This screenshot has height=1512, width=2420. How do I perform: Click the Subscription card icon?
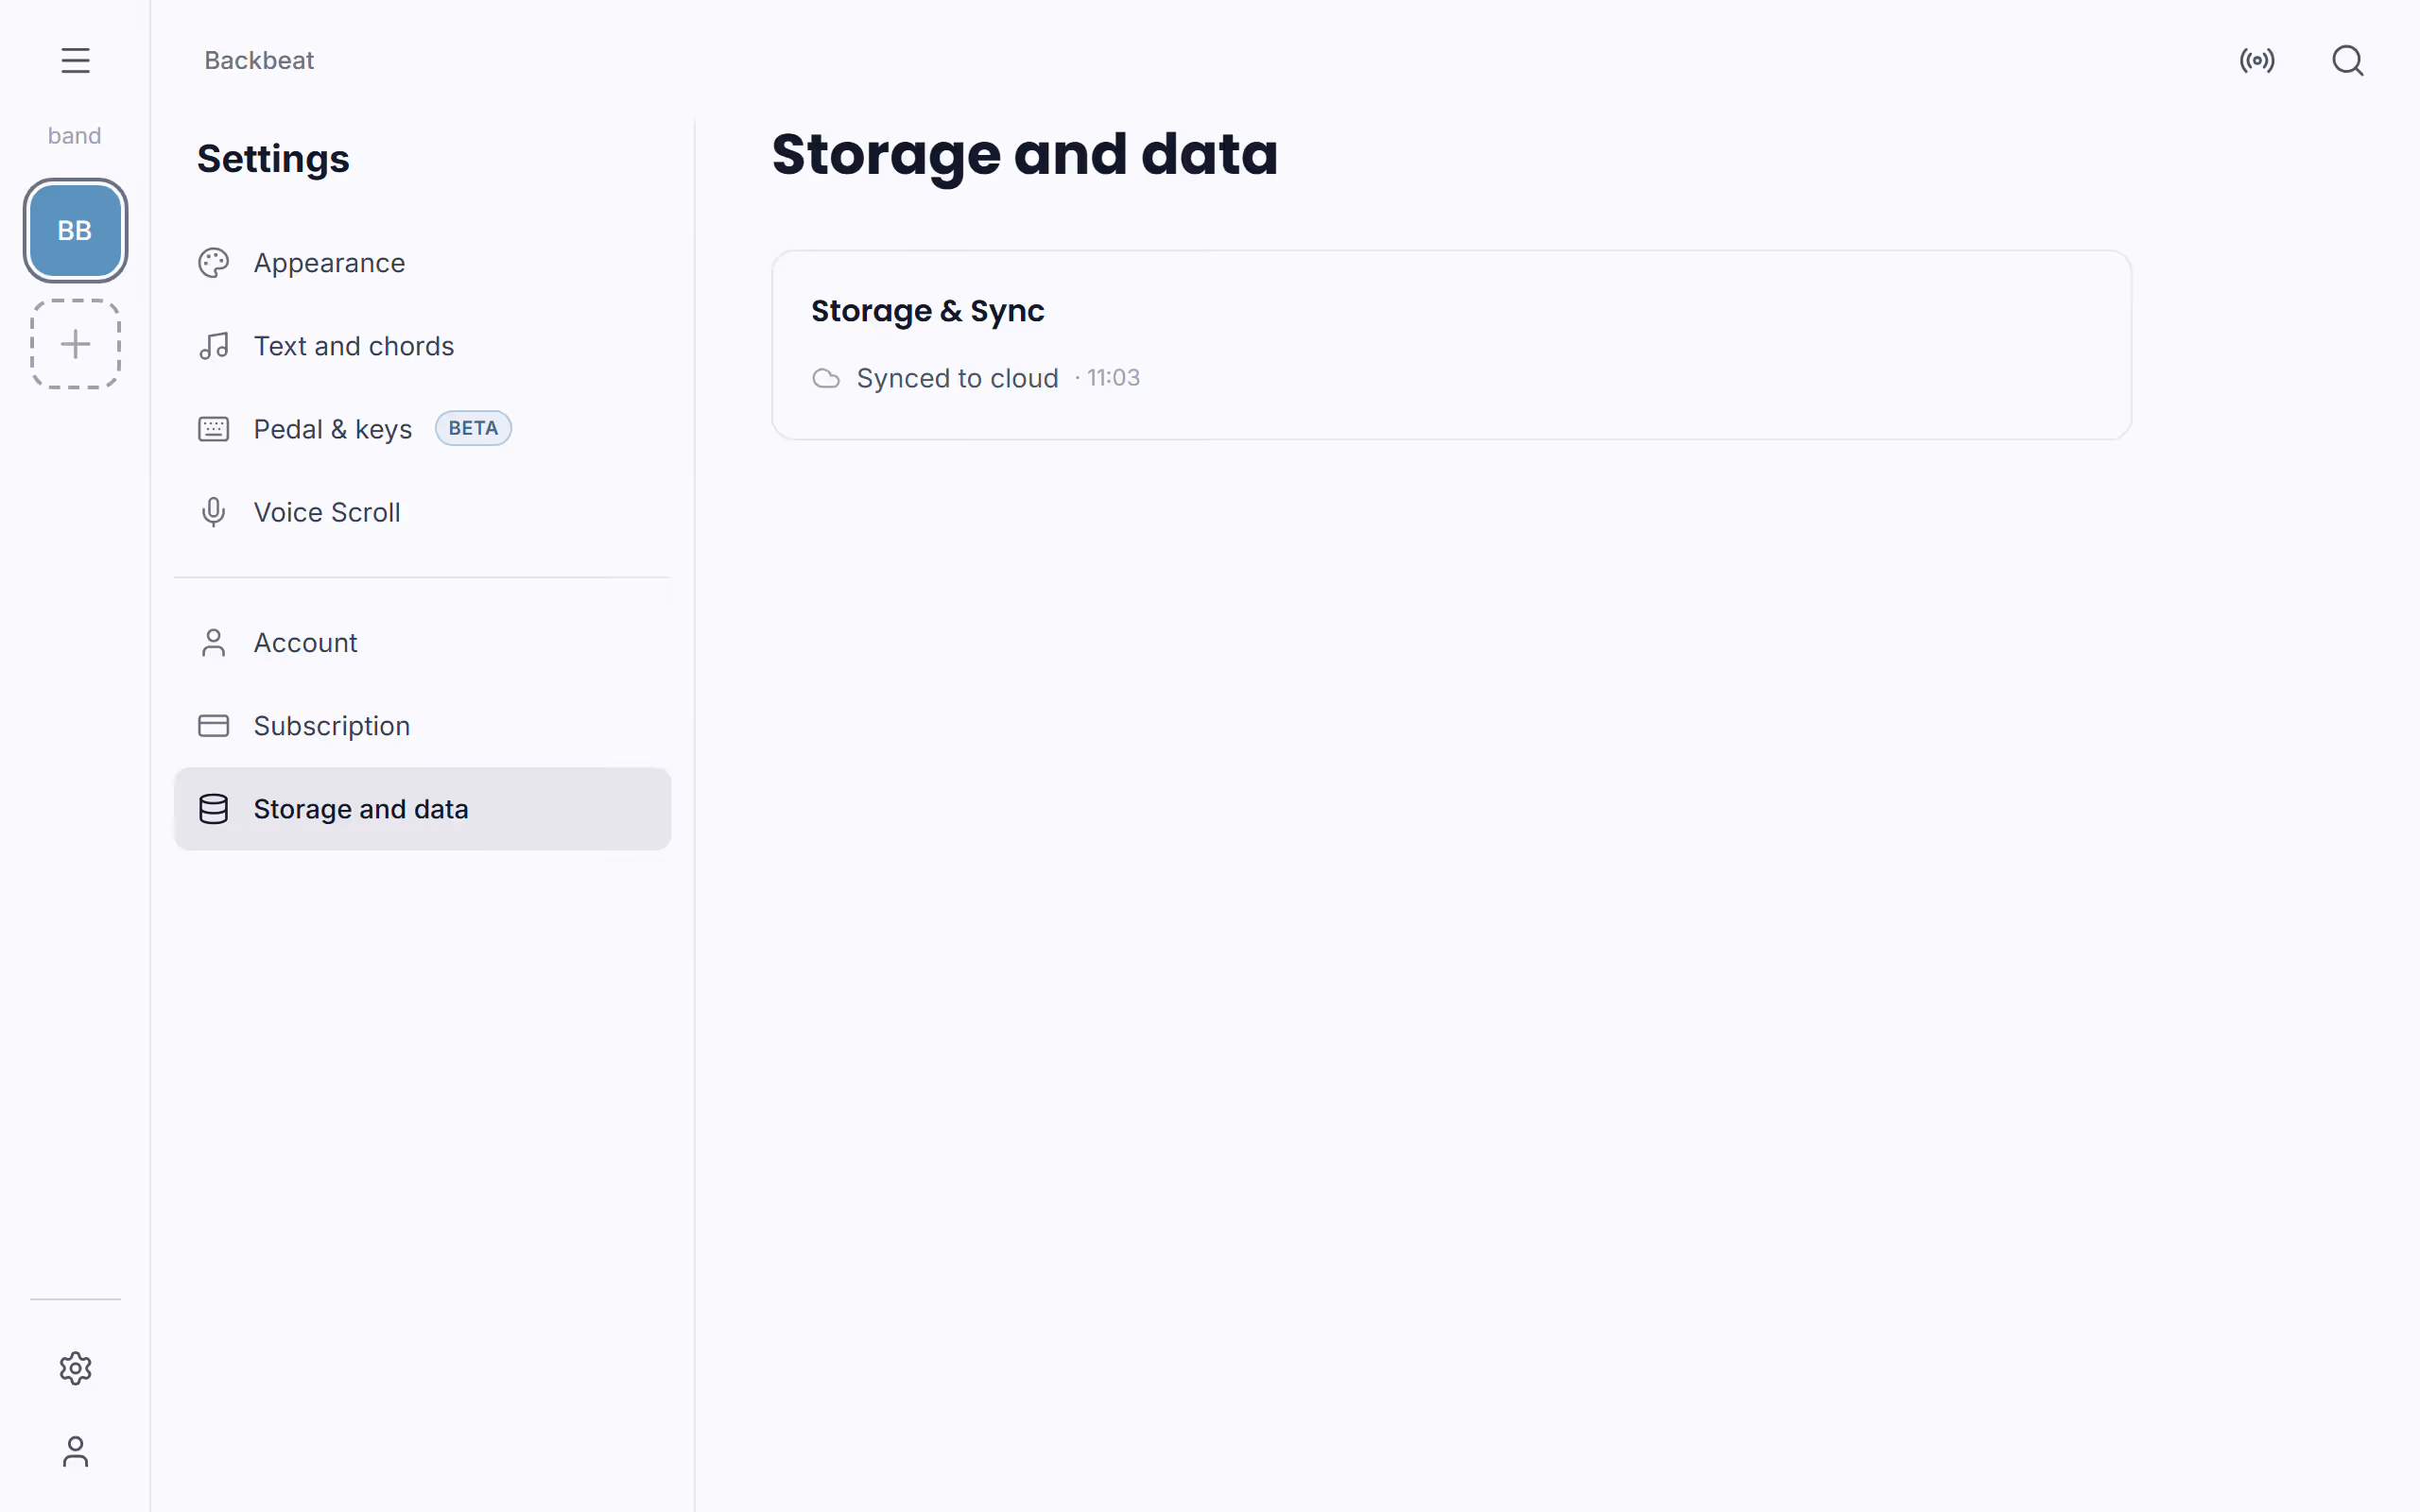213,725
